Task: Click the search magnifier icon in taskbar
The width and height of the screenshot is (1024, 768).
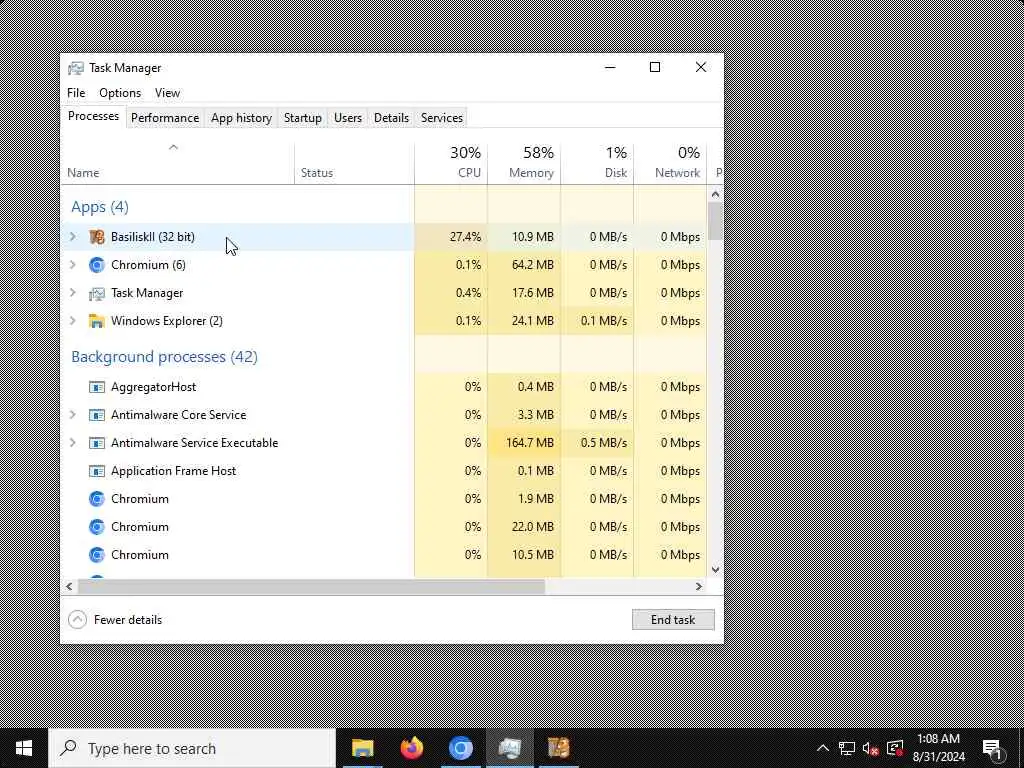Action: 68,748
